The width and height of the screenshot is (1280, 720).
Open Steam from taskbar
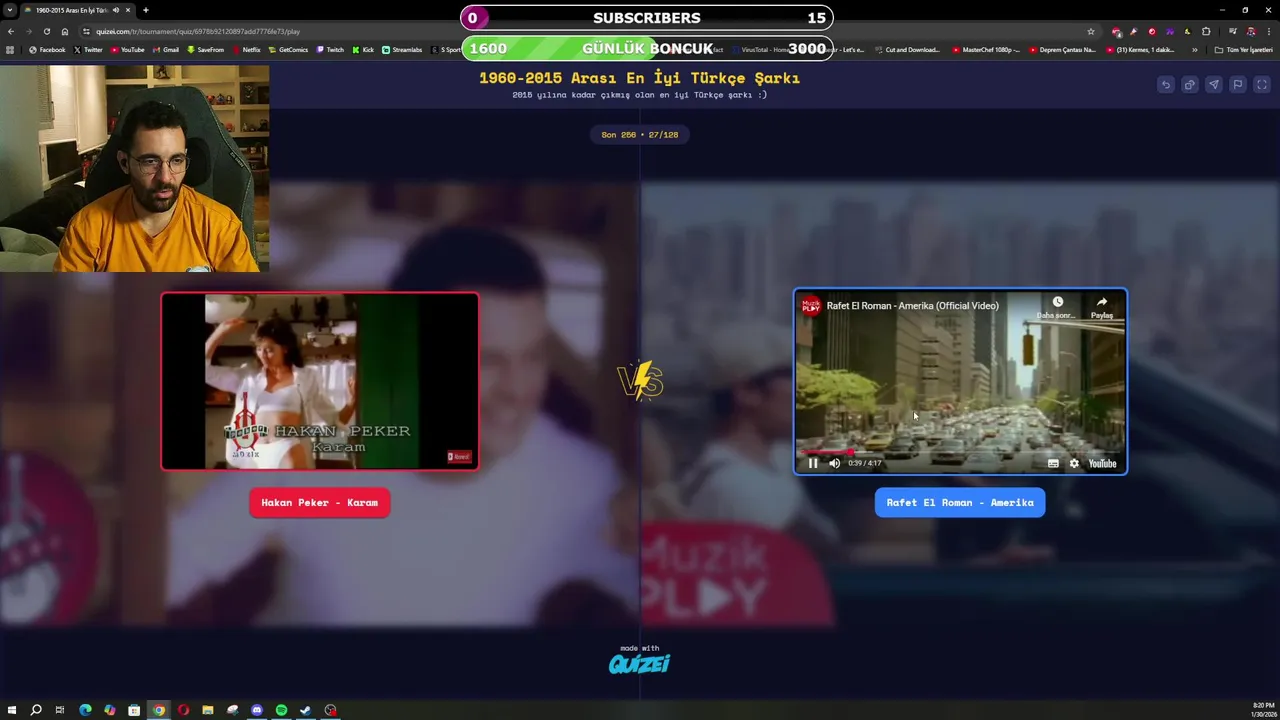[x=305, y=710]
